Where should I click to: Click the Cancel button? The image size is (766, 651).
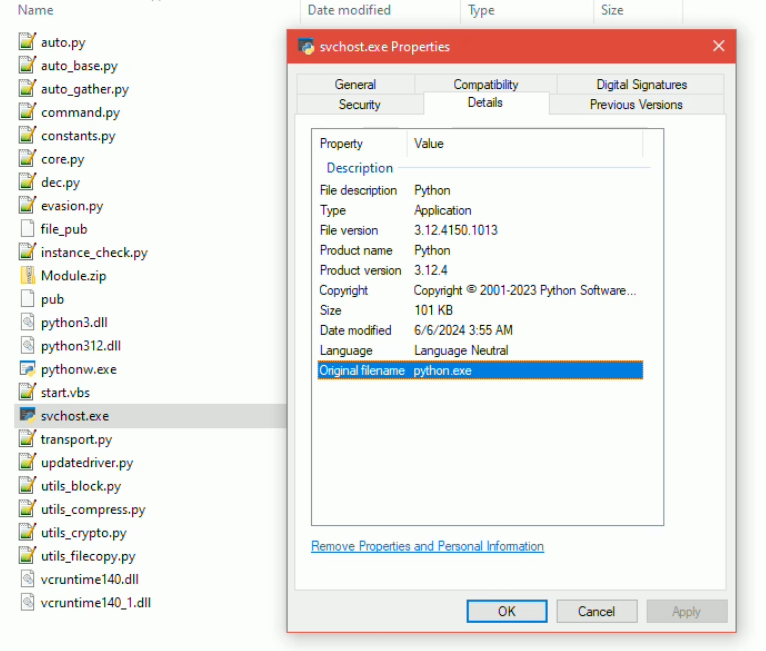596,611
